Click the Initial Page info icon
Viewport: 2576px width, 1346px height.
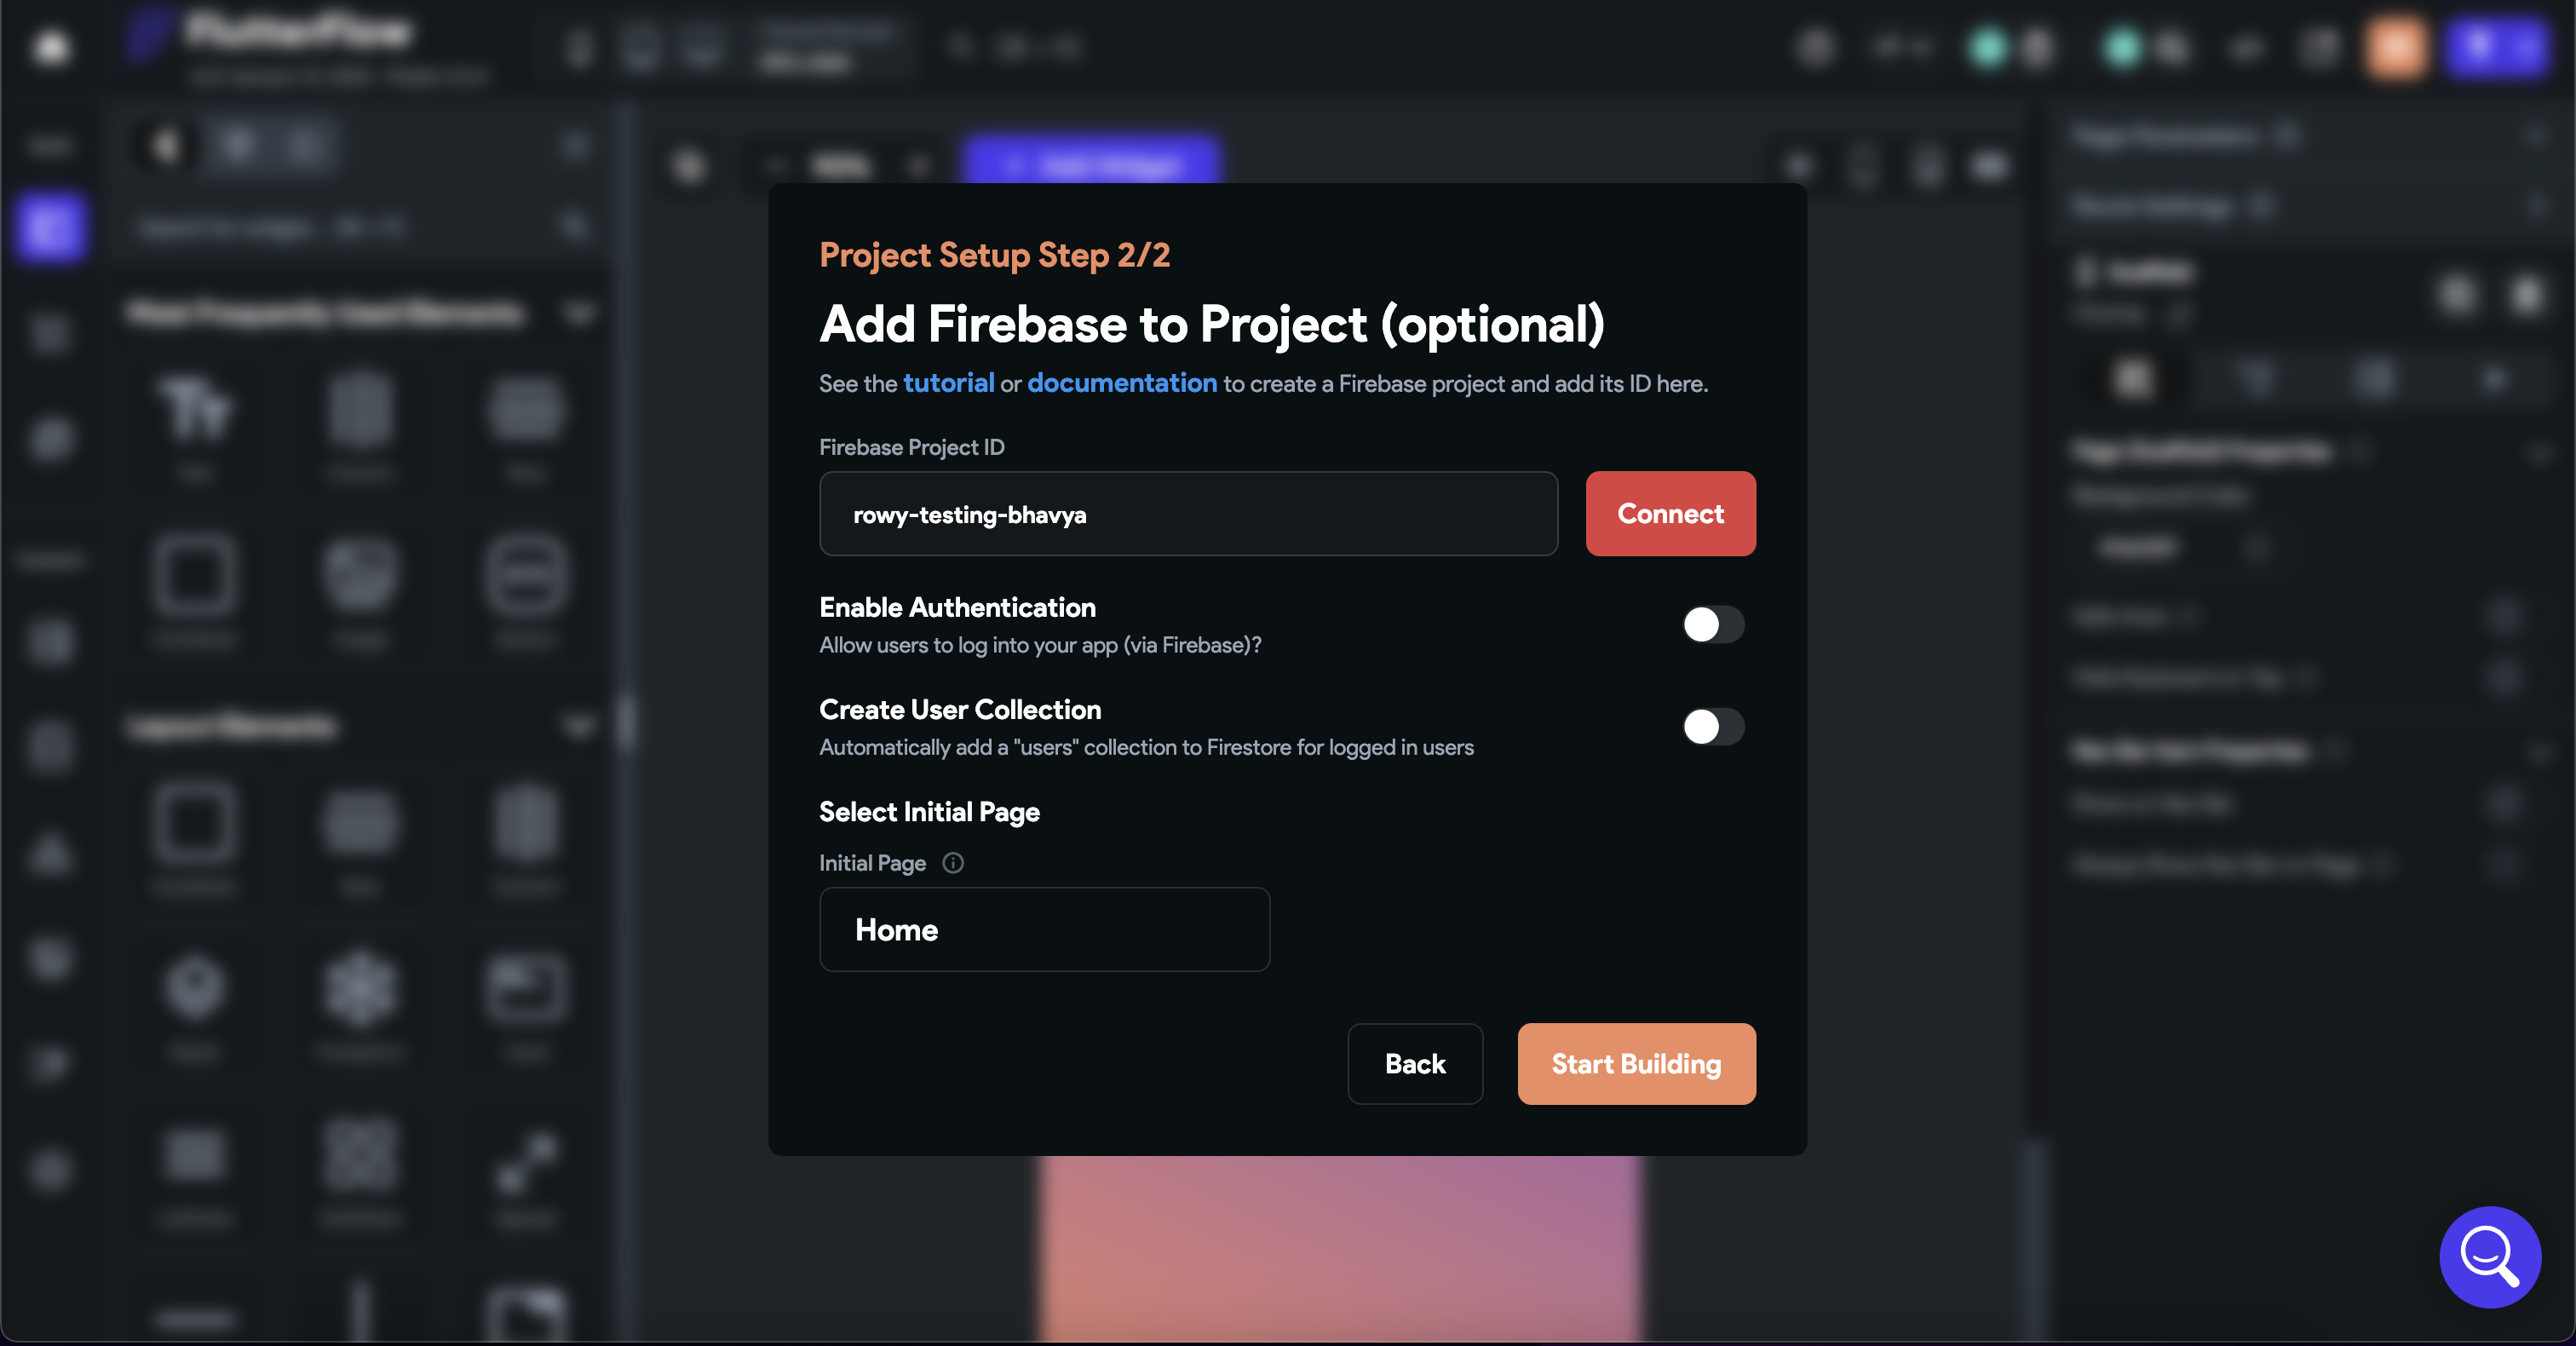[953, 863]
